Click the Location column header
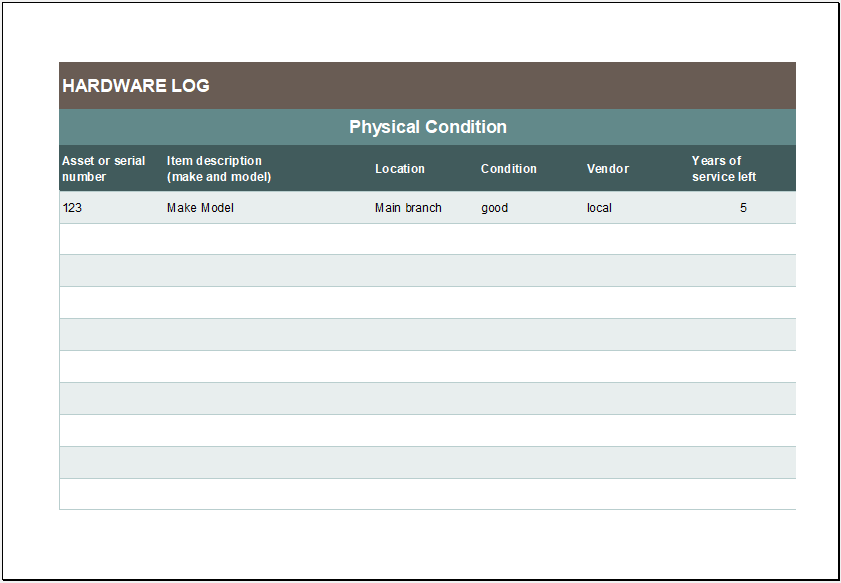Viewport: 841px width, 583px height. pos(400,168)
